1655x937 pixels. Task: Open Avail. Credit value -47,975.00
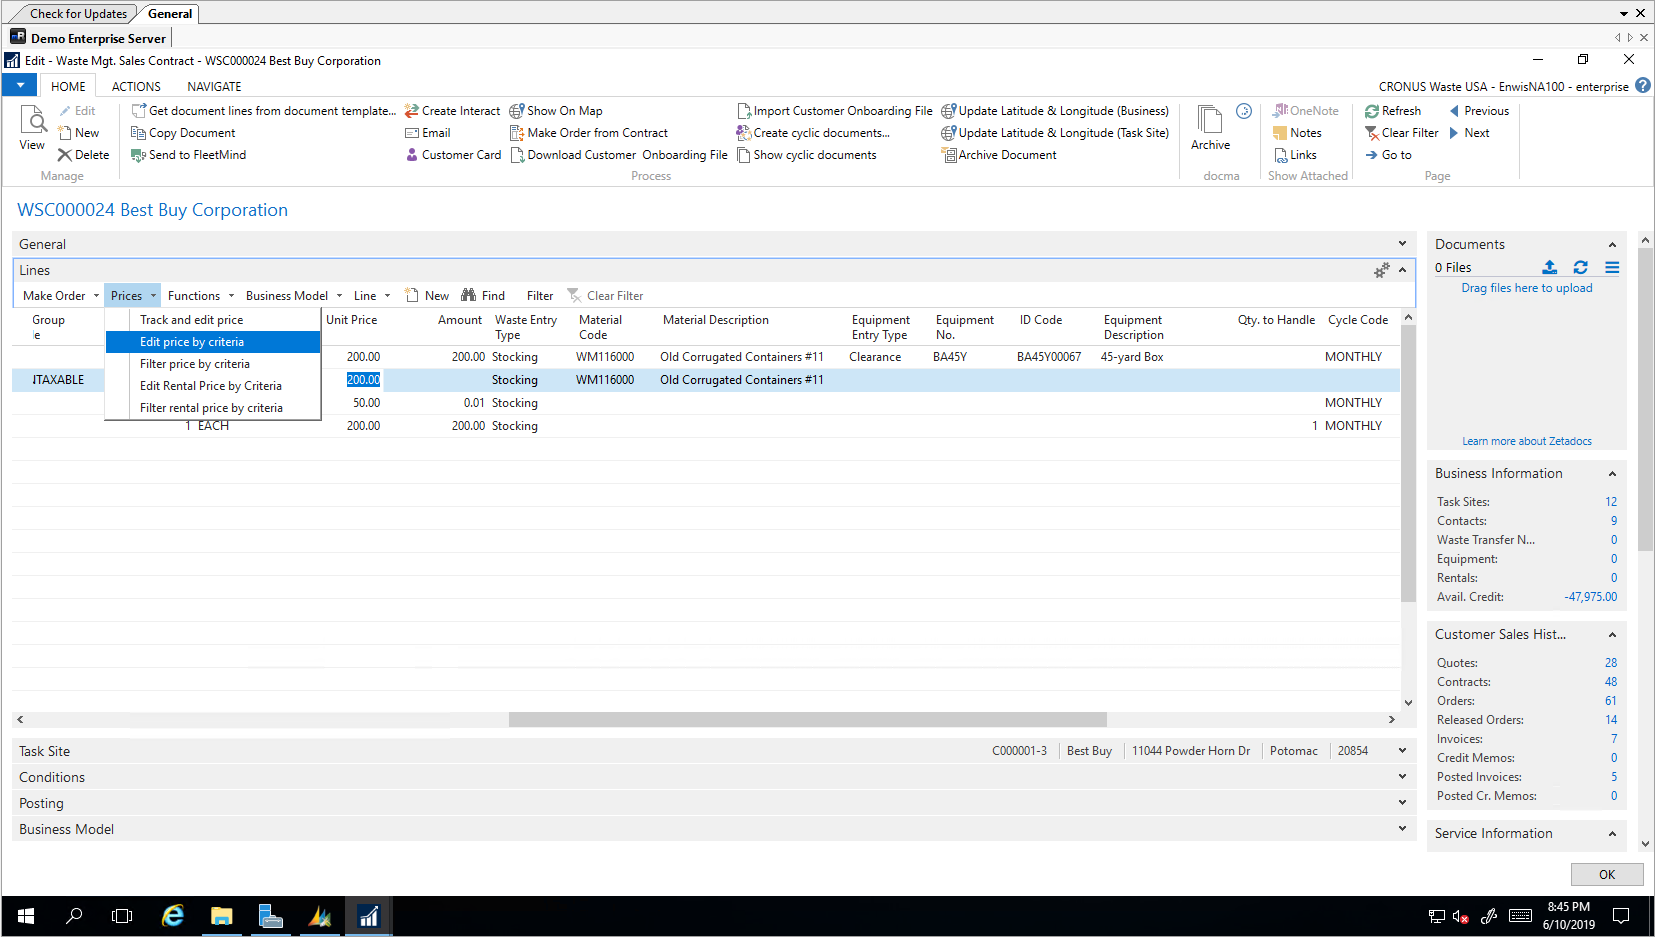[x=1590, y=597]
